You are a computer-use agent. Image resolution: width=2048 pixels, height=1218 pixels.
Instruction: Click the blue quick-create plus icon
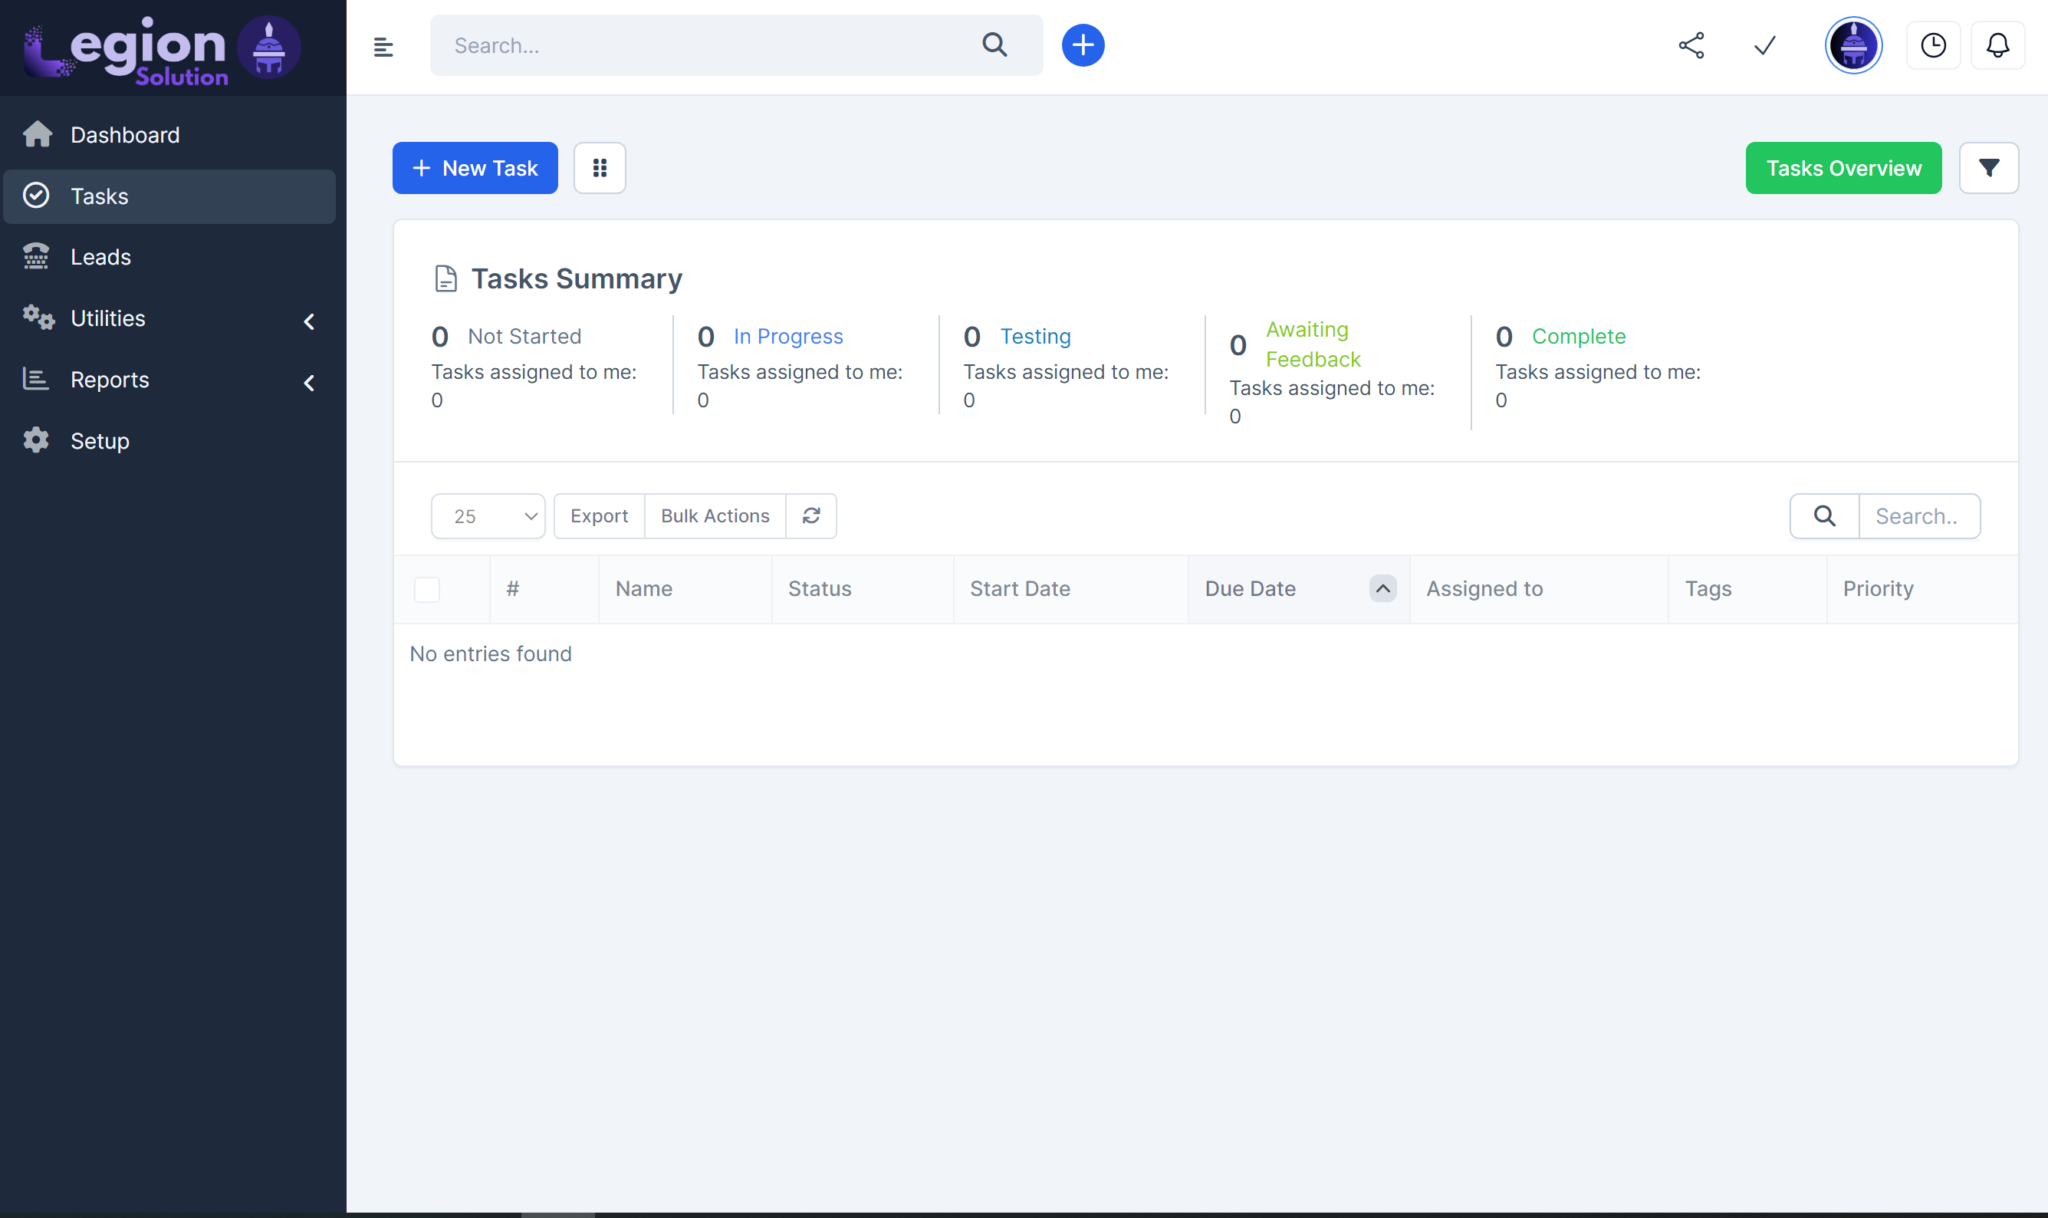tap(1082, 45)
